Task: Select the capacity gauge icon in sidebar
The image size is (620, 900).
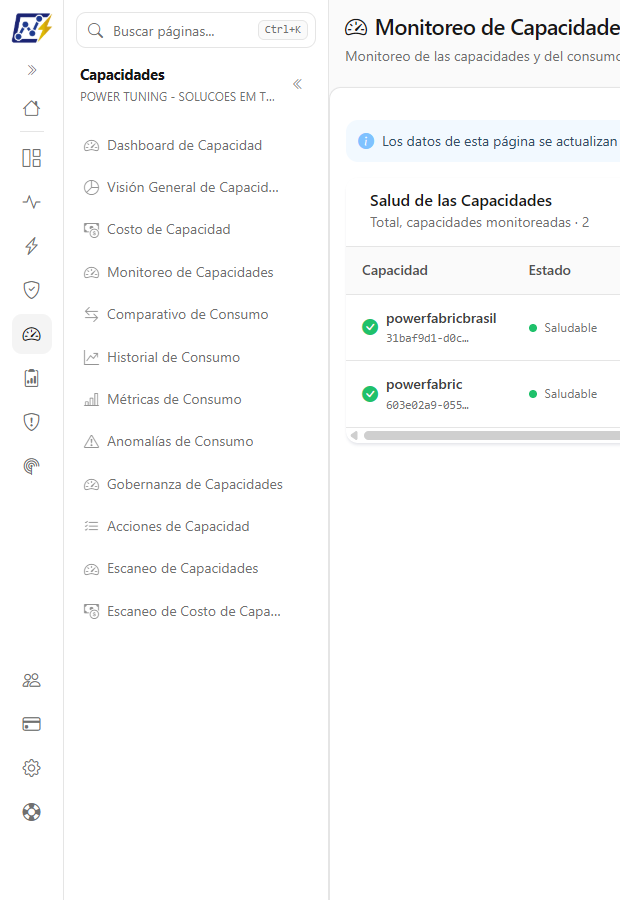Action: [x=32, y=334]
